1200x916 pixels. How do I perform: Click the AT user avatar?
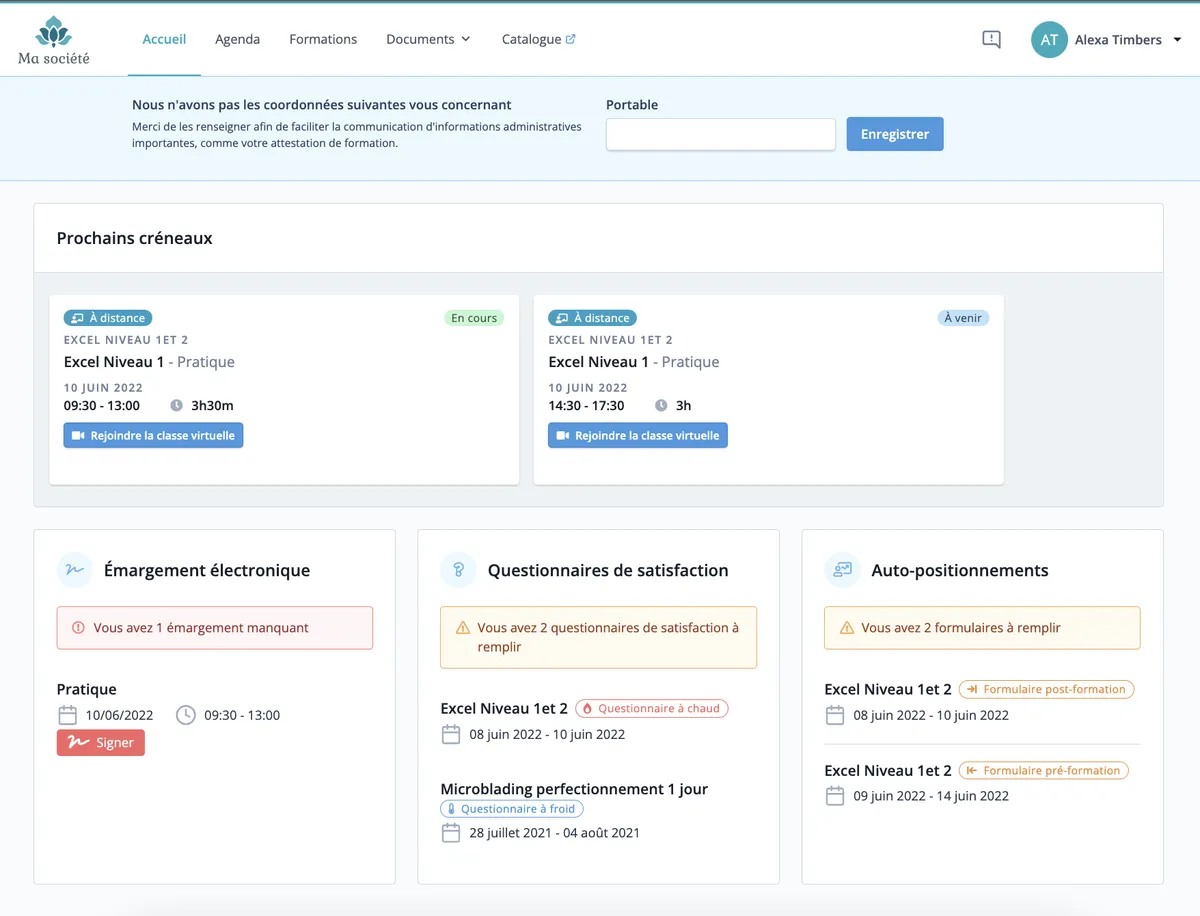1049,40
